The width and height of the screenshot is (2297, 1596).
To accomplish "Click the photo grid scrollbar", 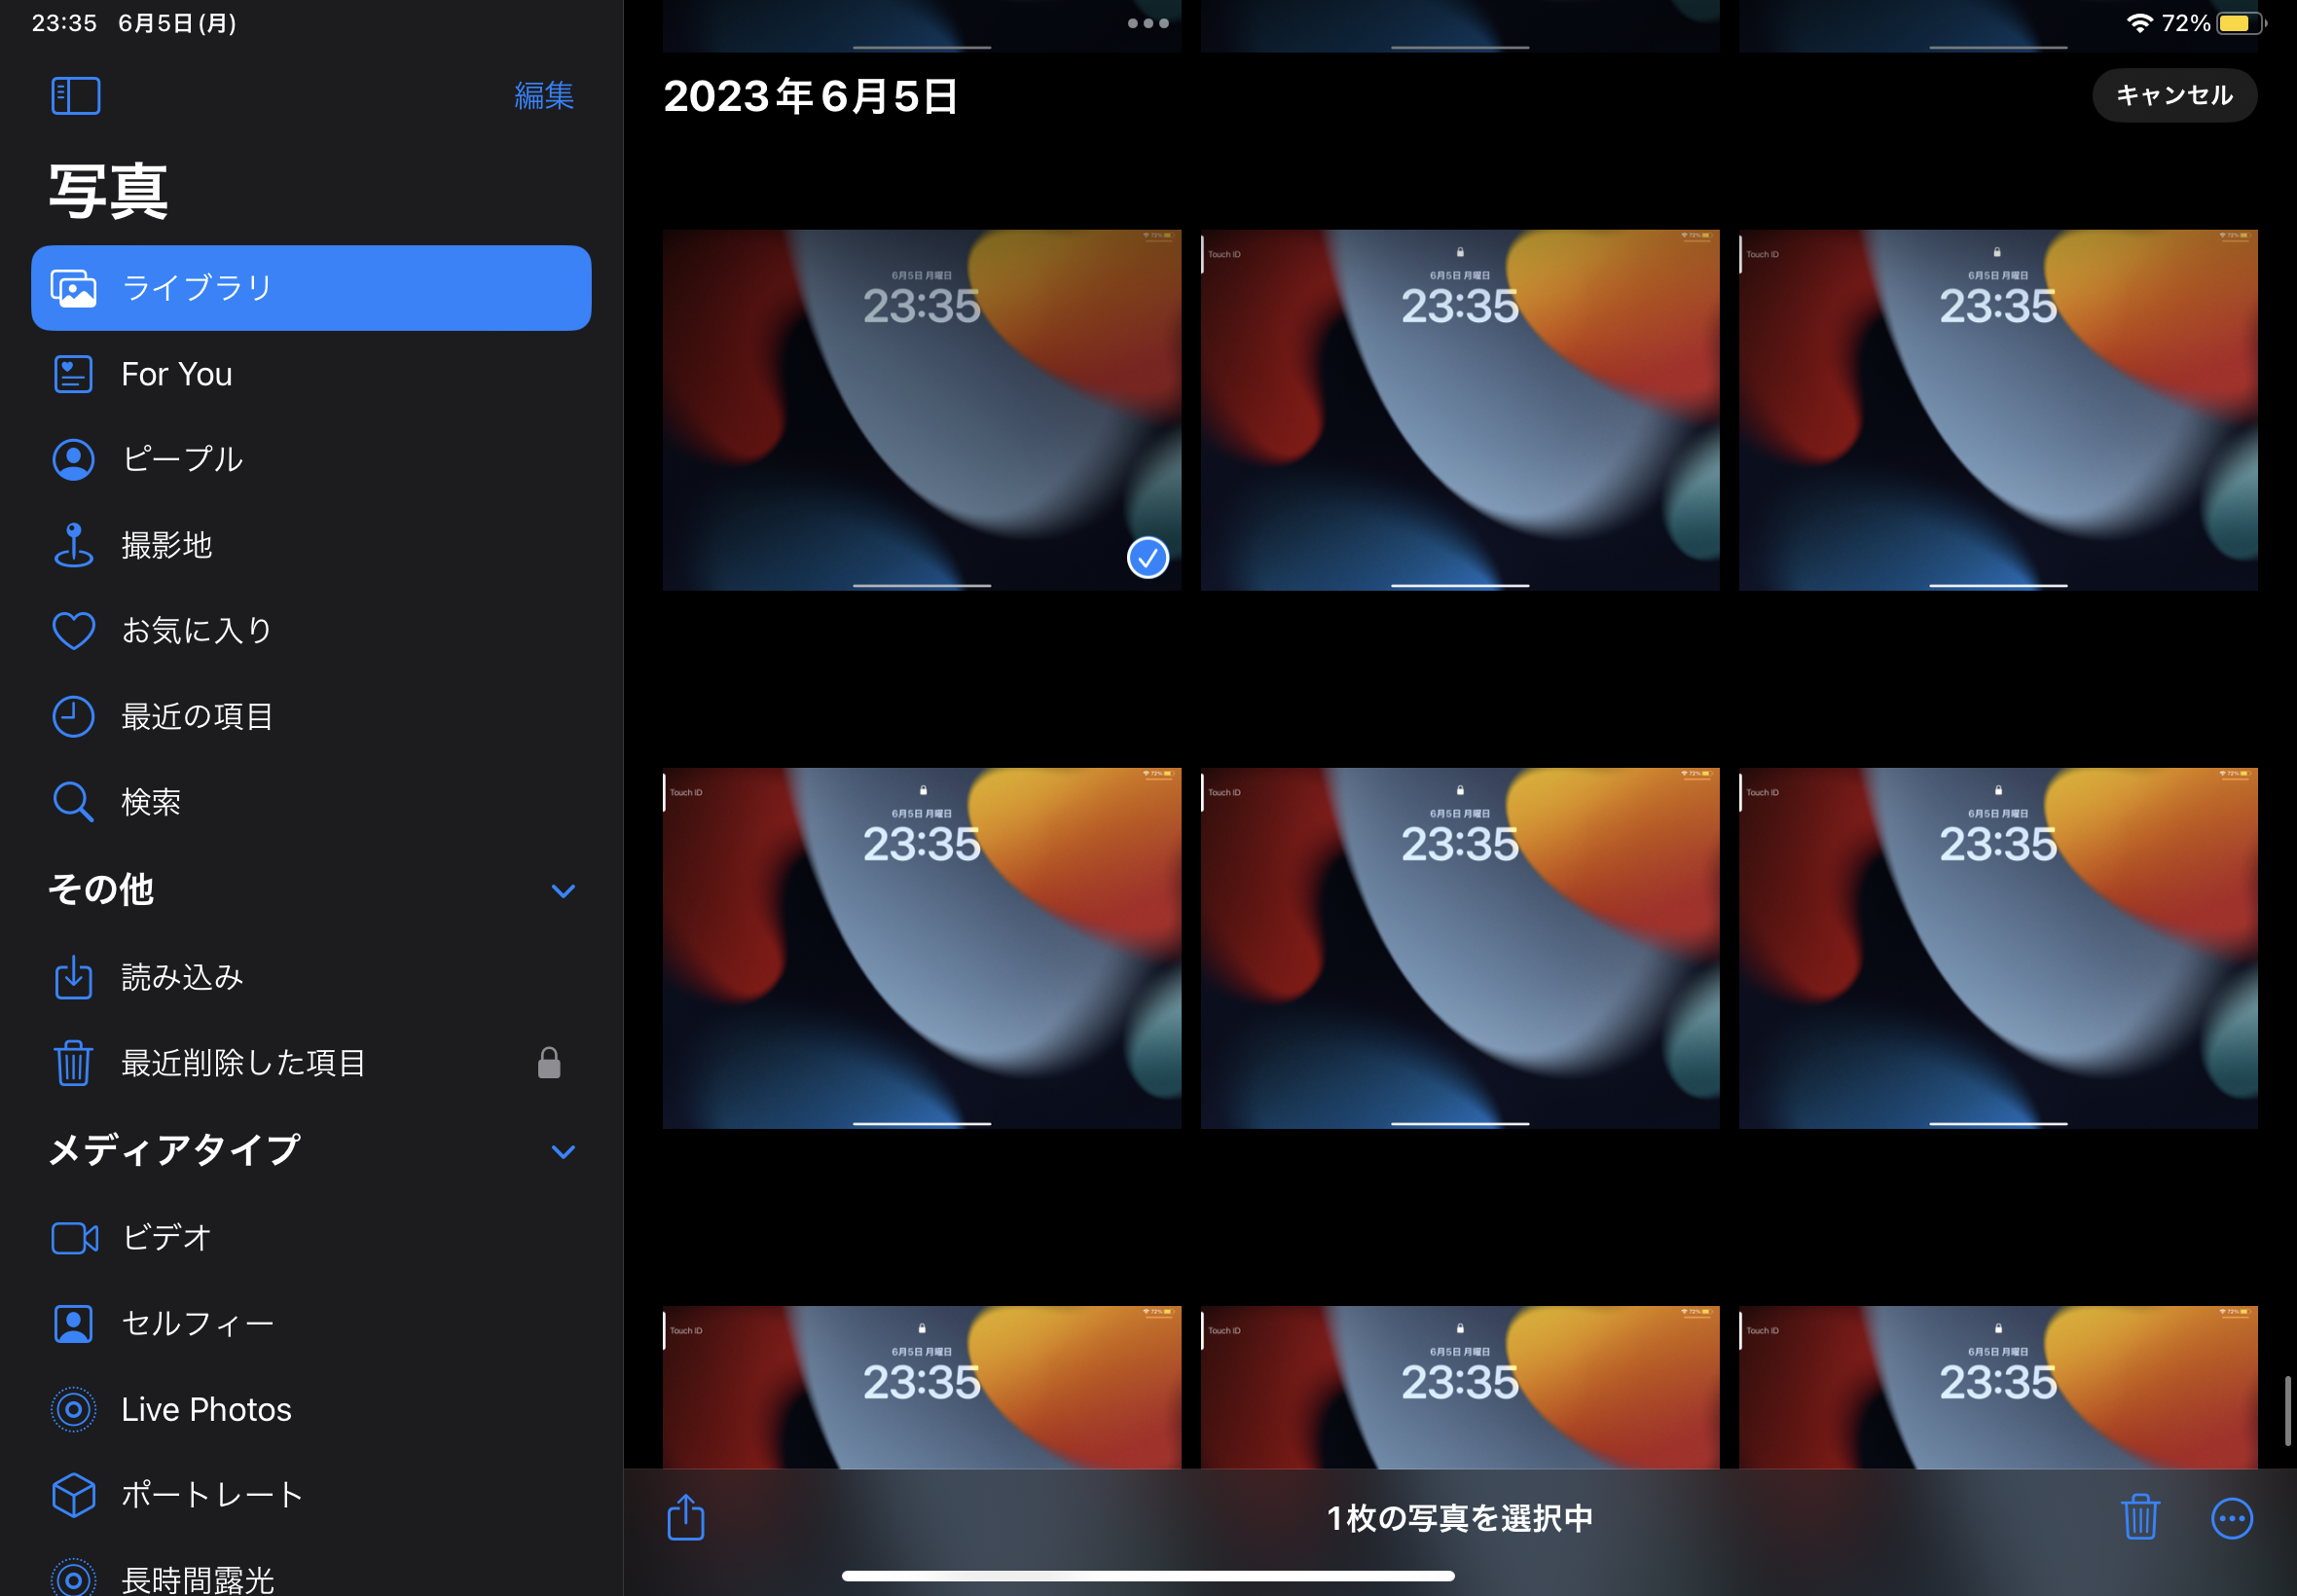I will (x=2286, y=1410).
